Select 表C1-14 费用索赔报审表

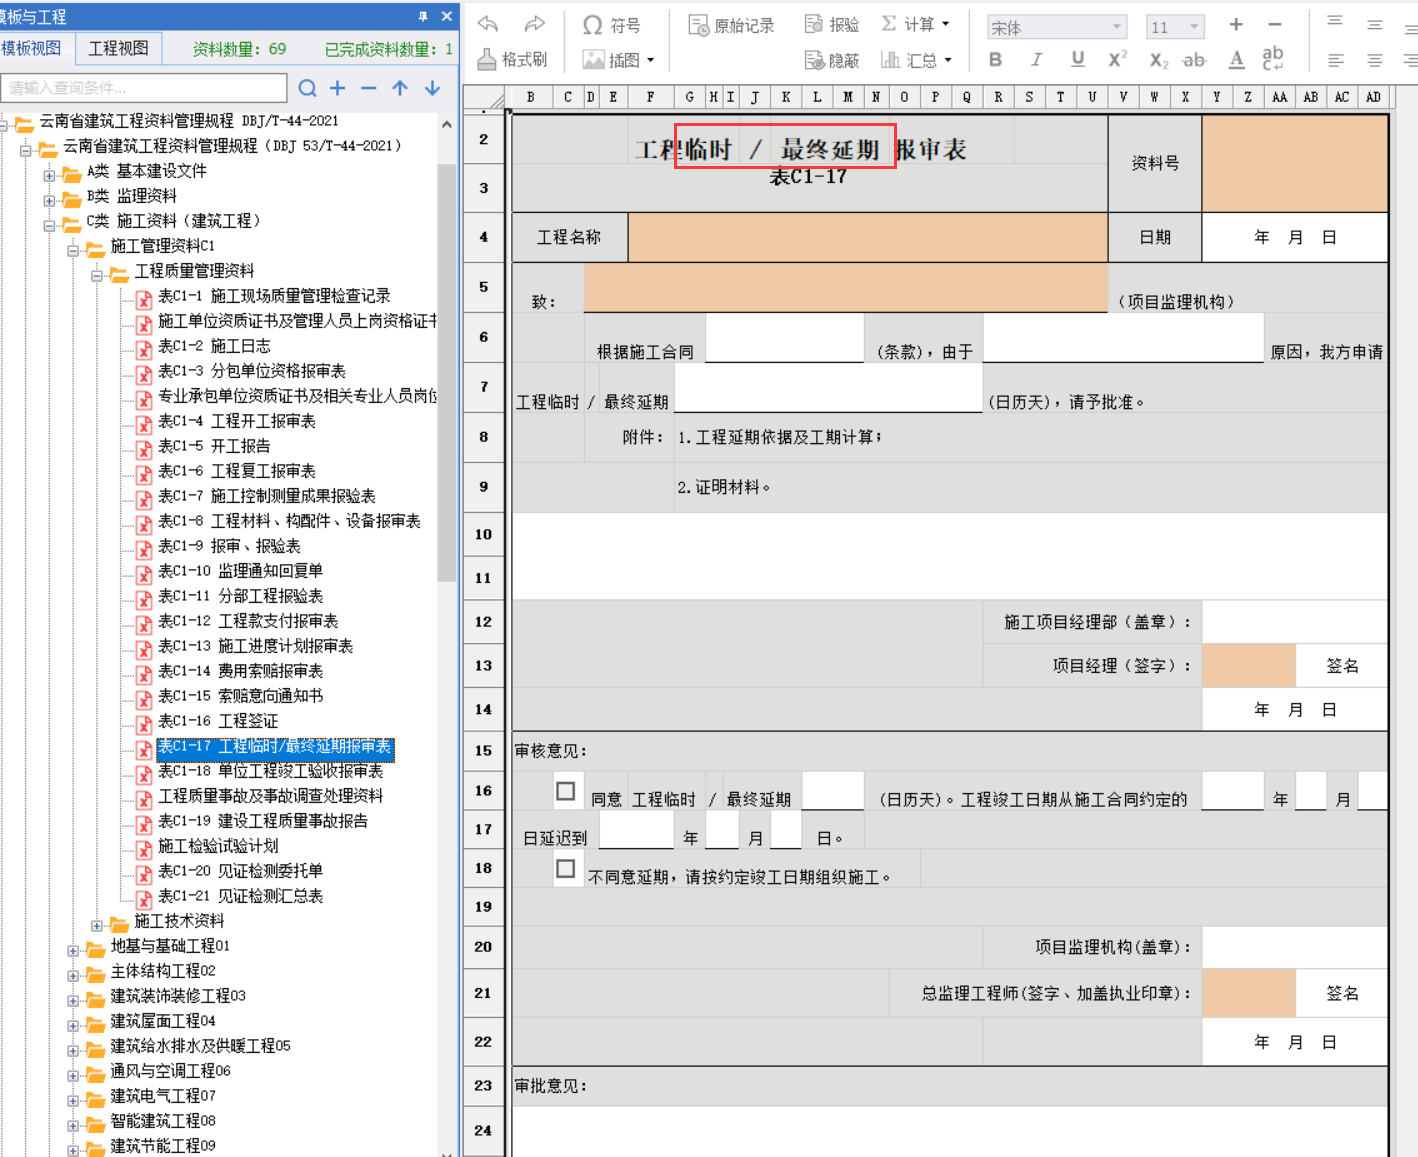click(240, 671)
